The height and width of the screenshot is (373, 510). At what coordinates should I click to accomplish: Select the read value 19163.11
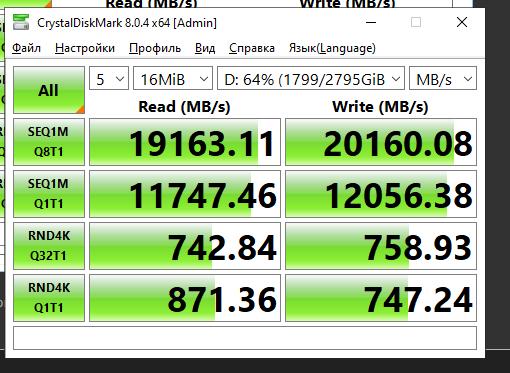(x=185, y=142)
